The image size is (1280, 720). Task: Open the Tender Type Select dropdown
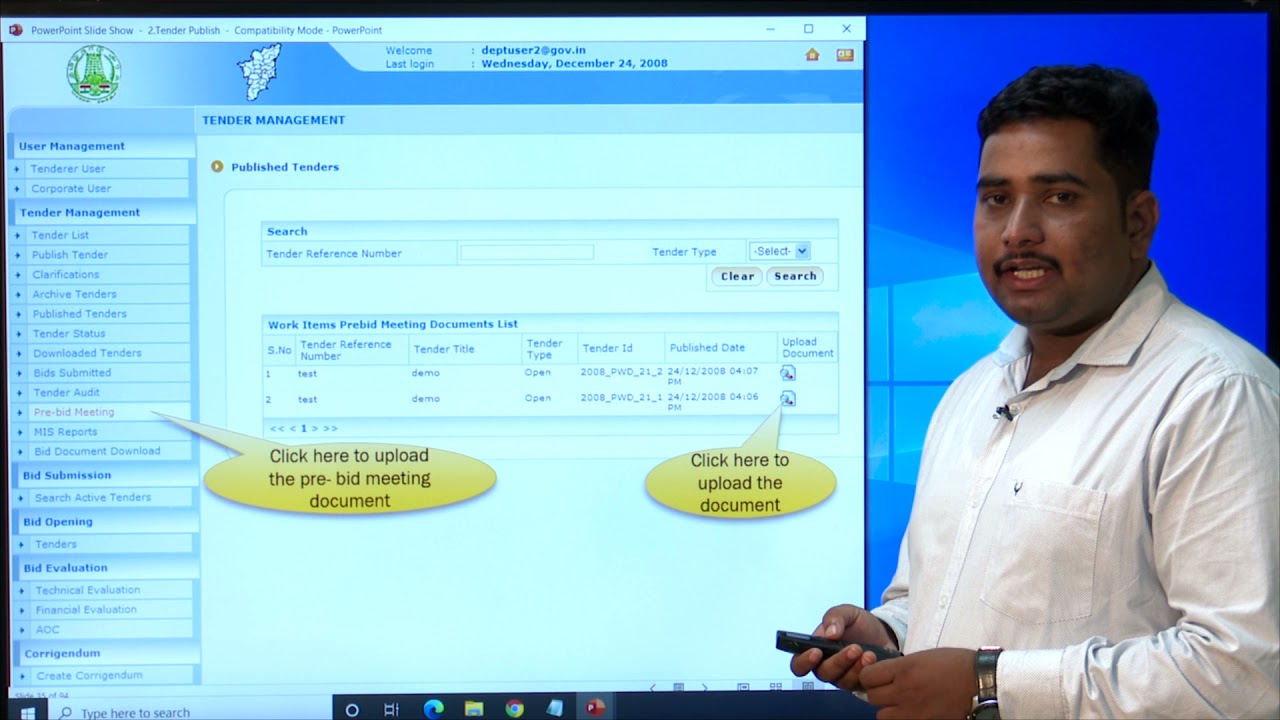click(x=780, y=251)
